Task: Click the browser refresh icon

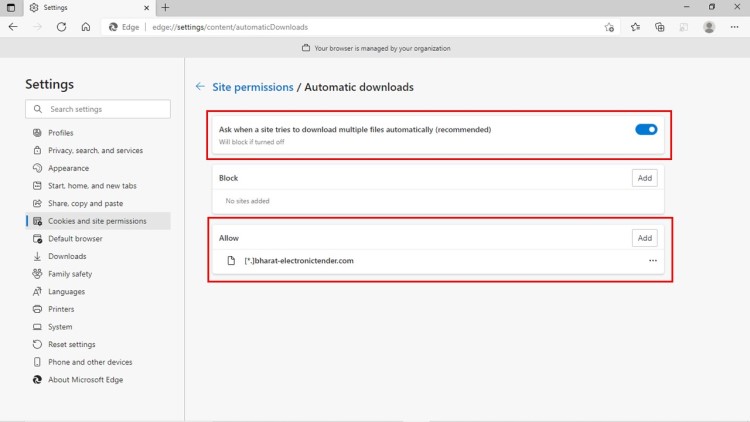Action: pos(62,27)
